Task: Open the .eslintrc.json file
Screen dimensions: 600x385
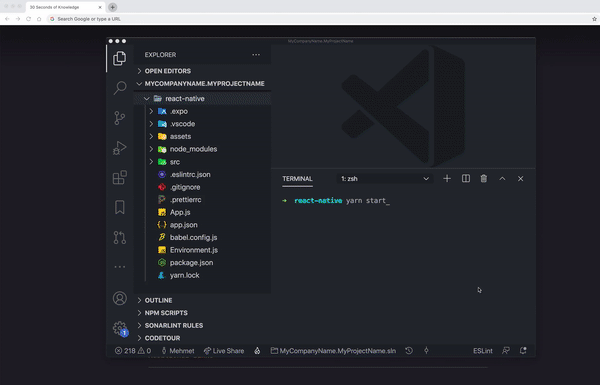Action: 202,175
